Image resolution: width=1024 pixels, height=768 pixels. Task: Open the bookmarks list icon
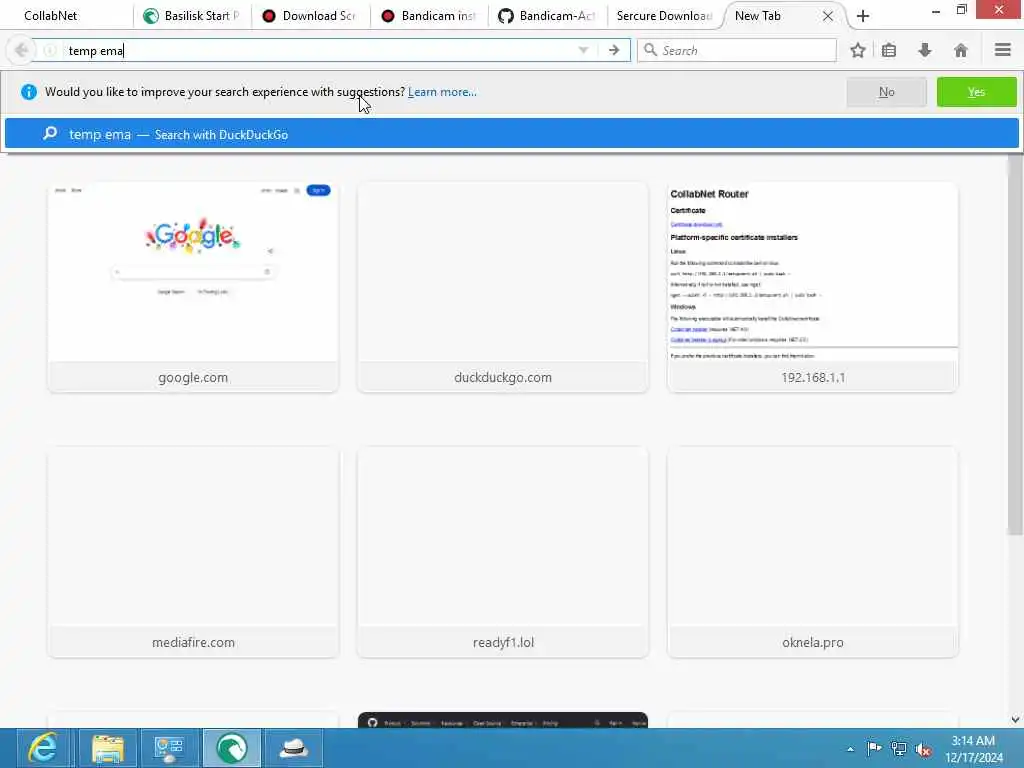[x=889, y=50]
